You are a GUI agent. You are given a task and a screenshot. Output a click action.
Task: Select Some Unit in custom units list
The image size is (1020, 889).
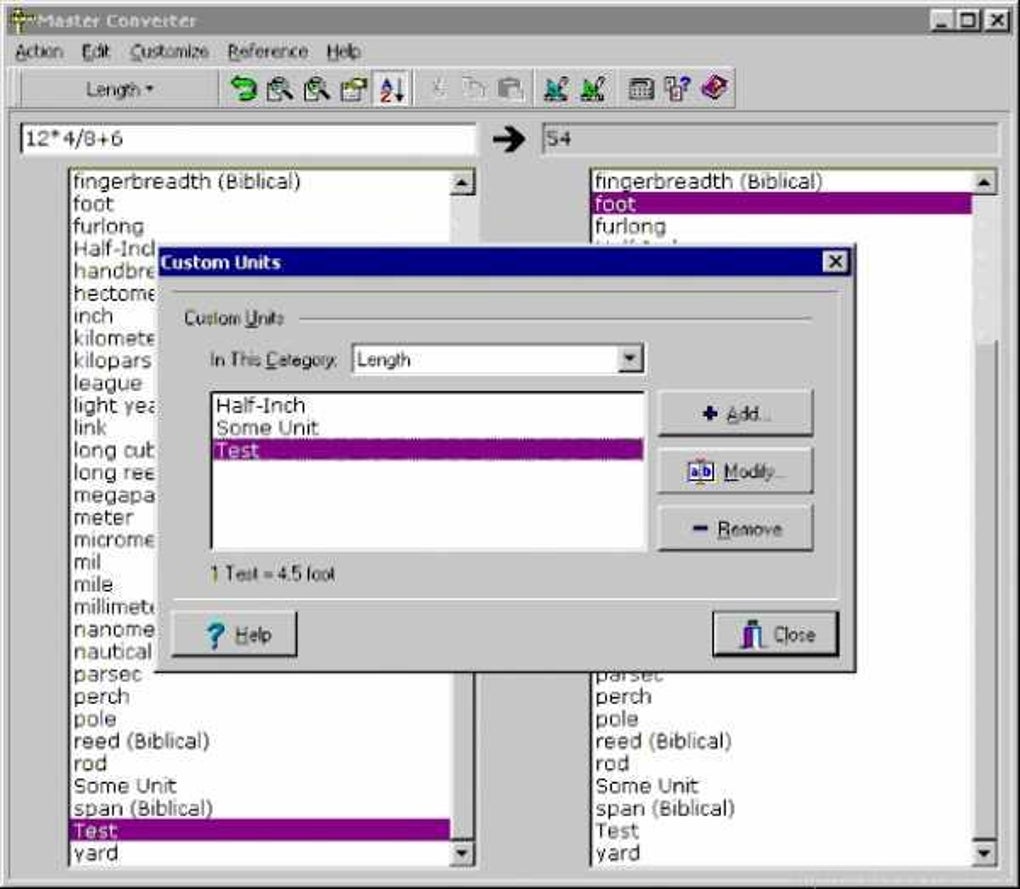428,428
